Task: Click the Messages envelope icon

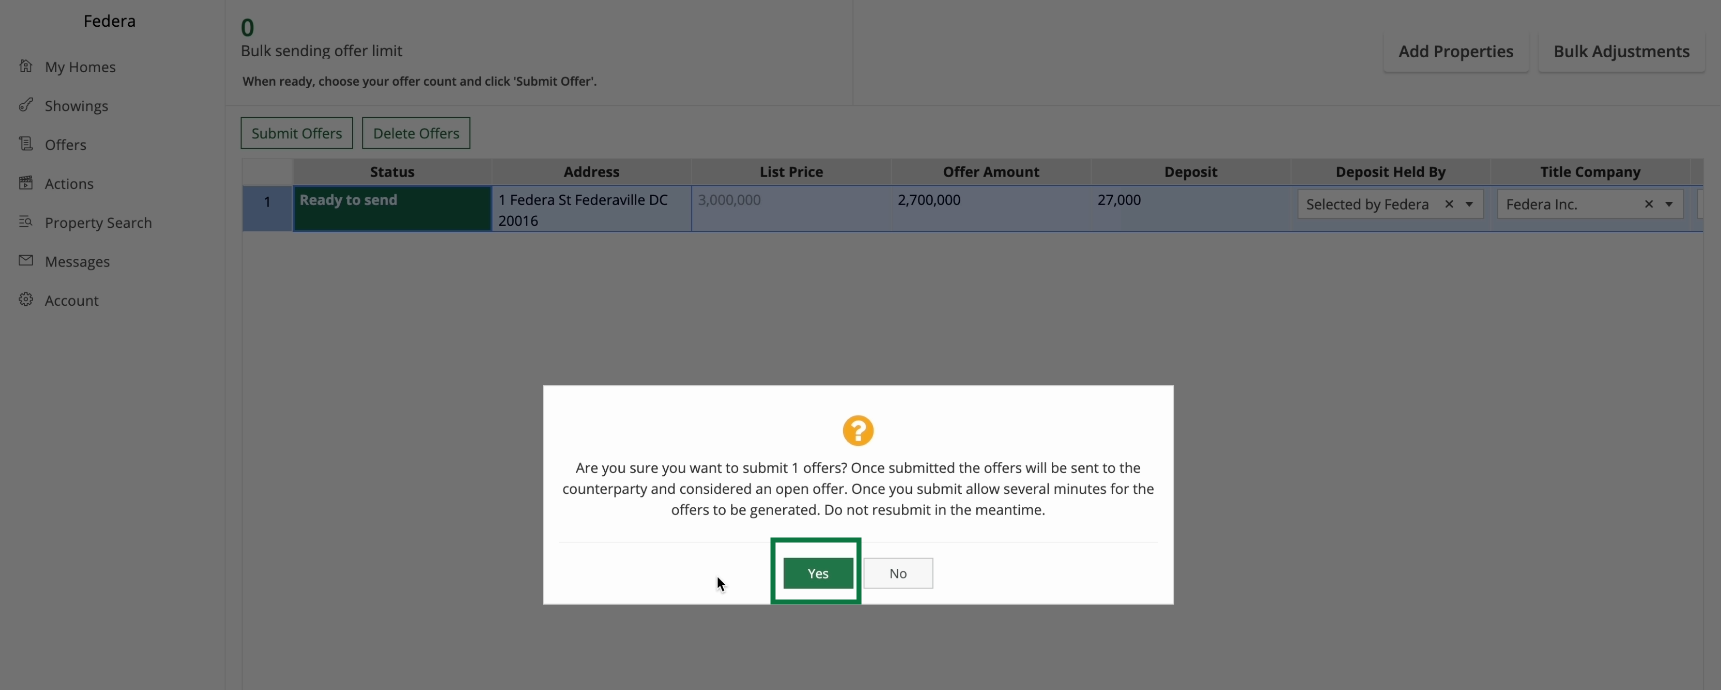Action: coord(26,261)
